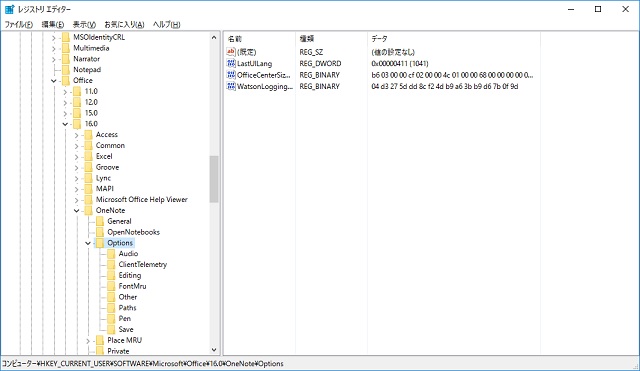Screen dimensions: 640x371
Task: Select the Paths key label
Action: pos(127,308)
